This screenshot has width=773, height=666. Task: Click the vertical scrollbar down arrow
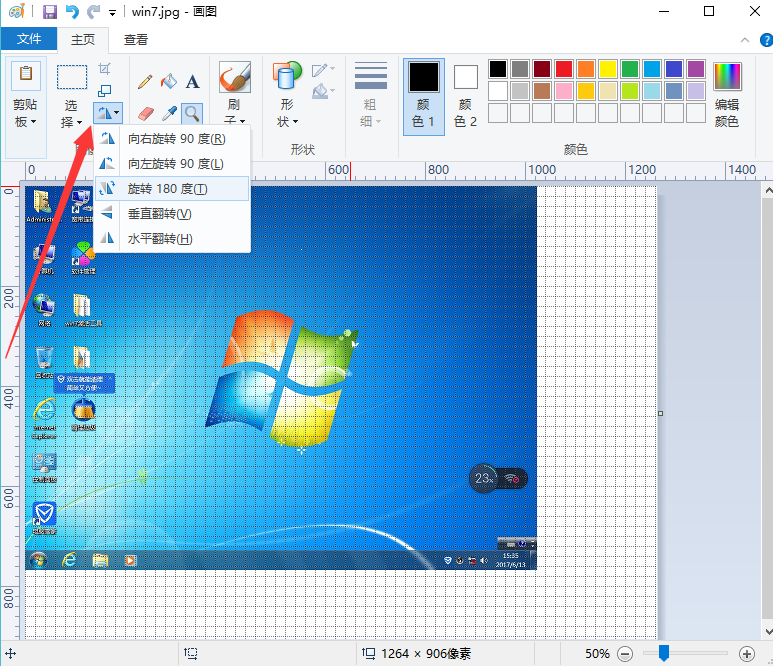click(x=768, y=631)
